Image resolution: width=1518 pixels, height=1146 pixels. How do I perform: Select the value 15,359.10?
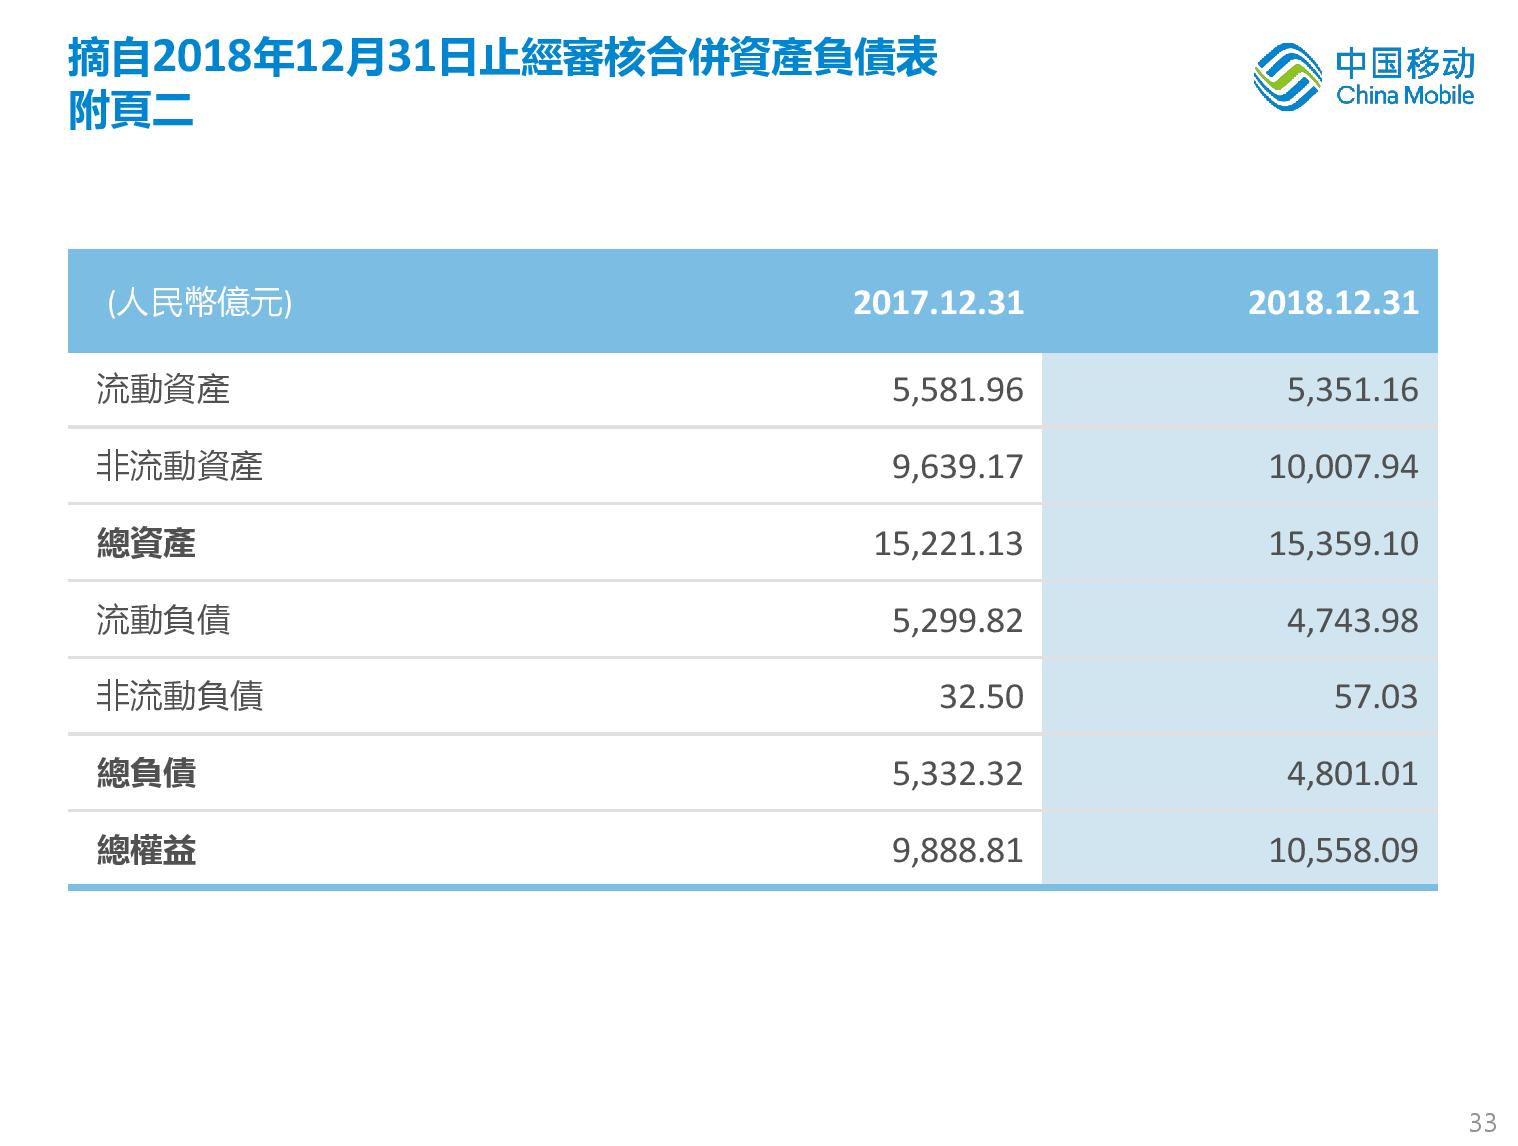click(1343, 544)
